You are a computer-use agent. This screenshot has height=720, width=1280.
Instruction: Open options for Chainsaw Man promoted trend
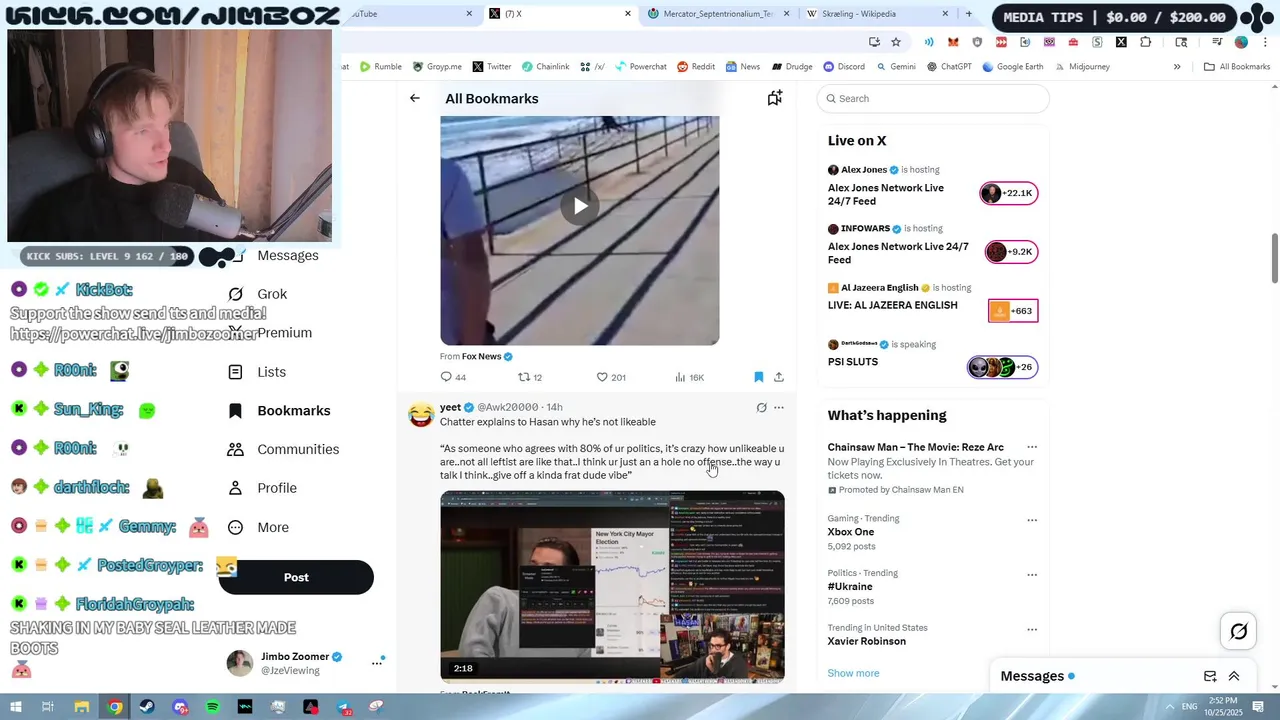[x=1032, y=447]
